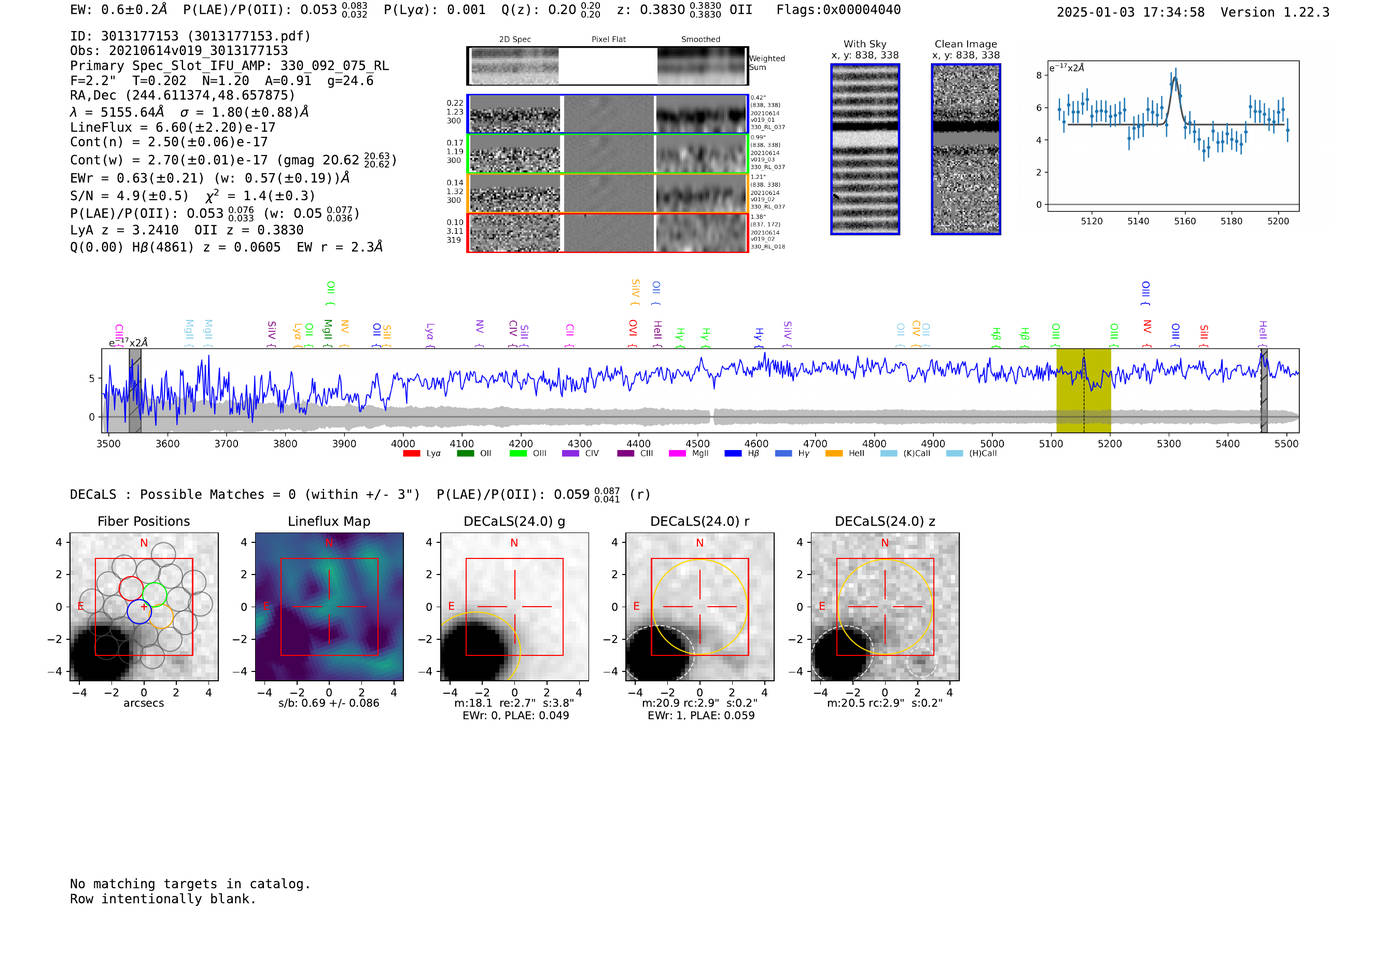Select the Lineflux Map panel
Image resolution: width=1400 pixels, height=953 pixels.
tap(329, 607)
